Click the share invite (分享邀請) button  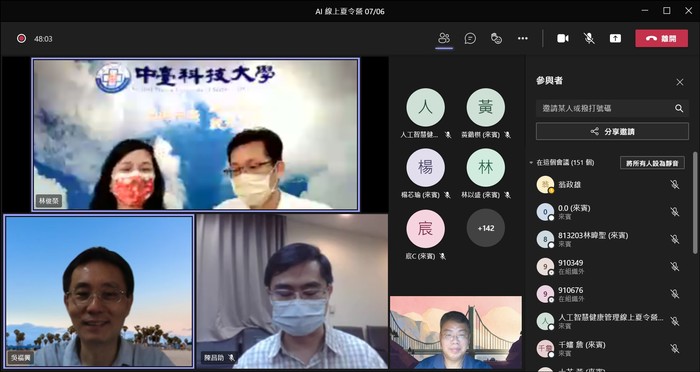[x=612, y=131]
